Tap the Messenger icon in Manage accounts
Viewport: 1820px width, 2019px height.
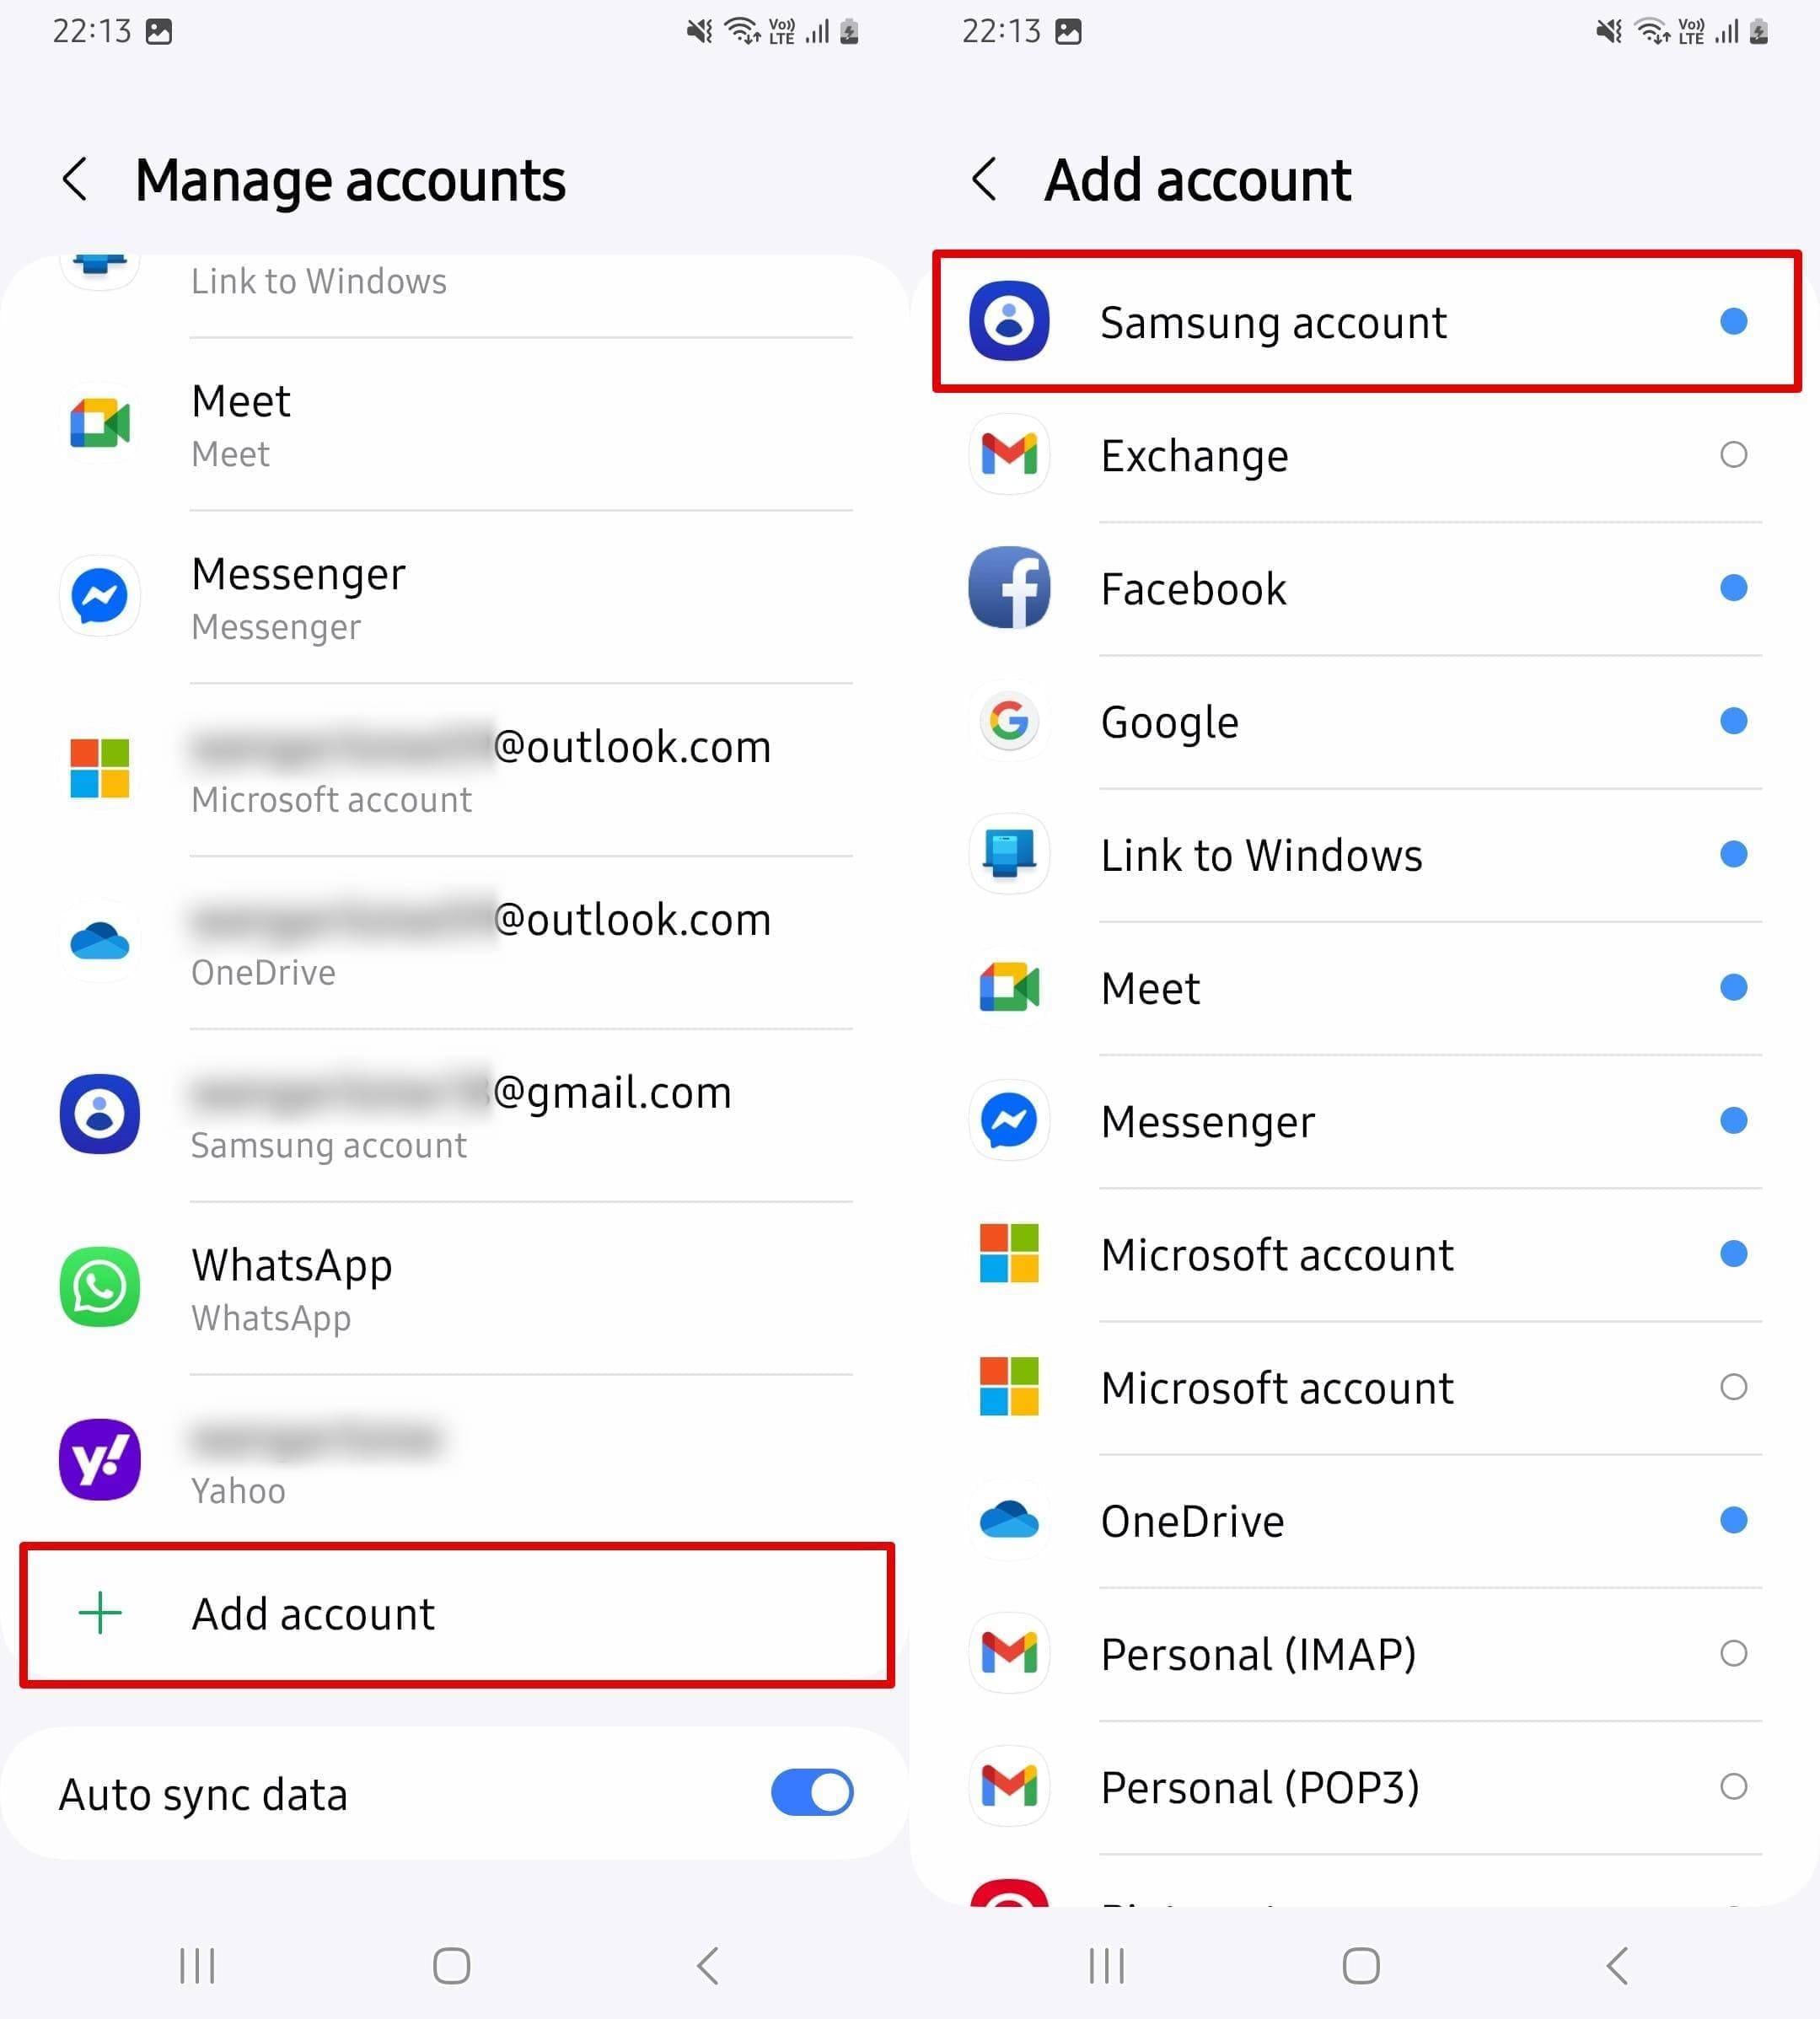(x=100, y=596)
